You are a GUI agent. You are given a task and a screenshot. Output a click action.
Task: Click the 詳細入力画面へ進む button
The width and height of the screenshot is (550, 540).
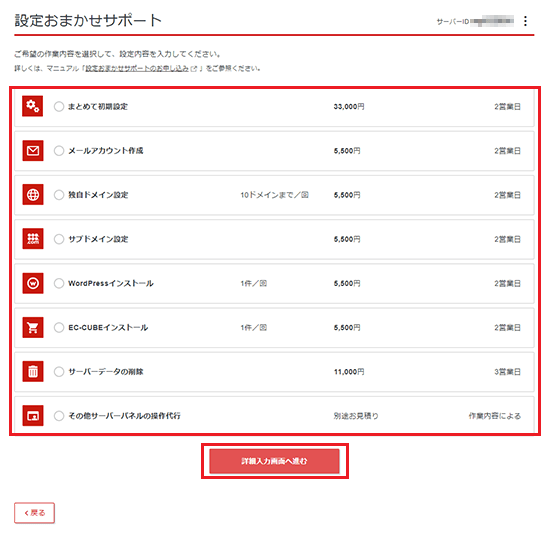(274, 461)
